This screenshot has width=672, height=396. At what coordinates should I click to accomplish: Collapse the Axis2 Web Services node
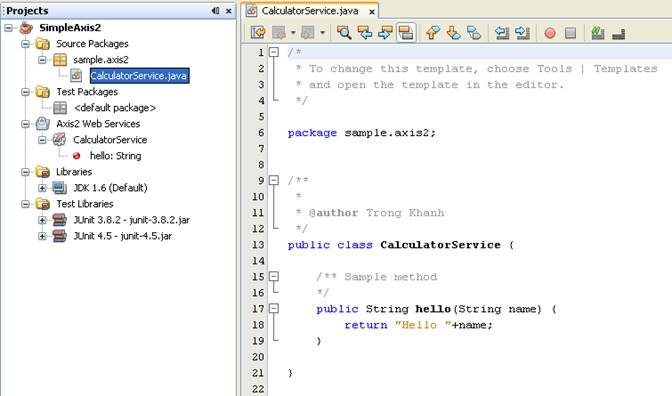(25, 124)
